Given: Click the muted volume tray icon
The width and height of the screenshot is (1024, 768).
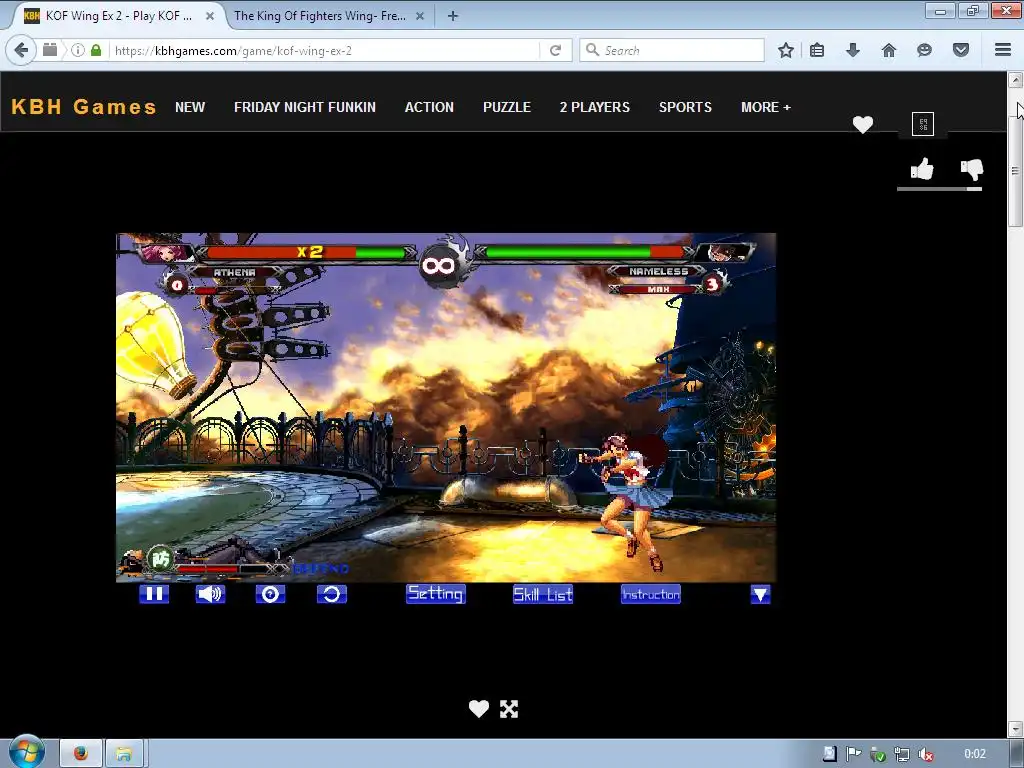Looking at the screenshot, I should 926,754.
